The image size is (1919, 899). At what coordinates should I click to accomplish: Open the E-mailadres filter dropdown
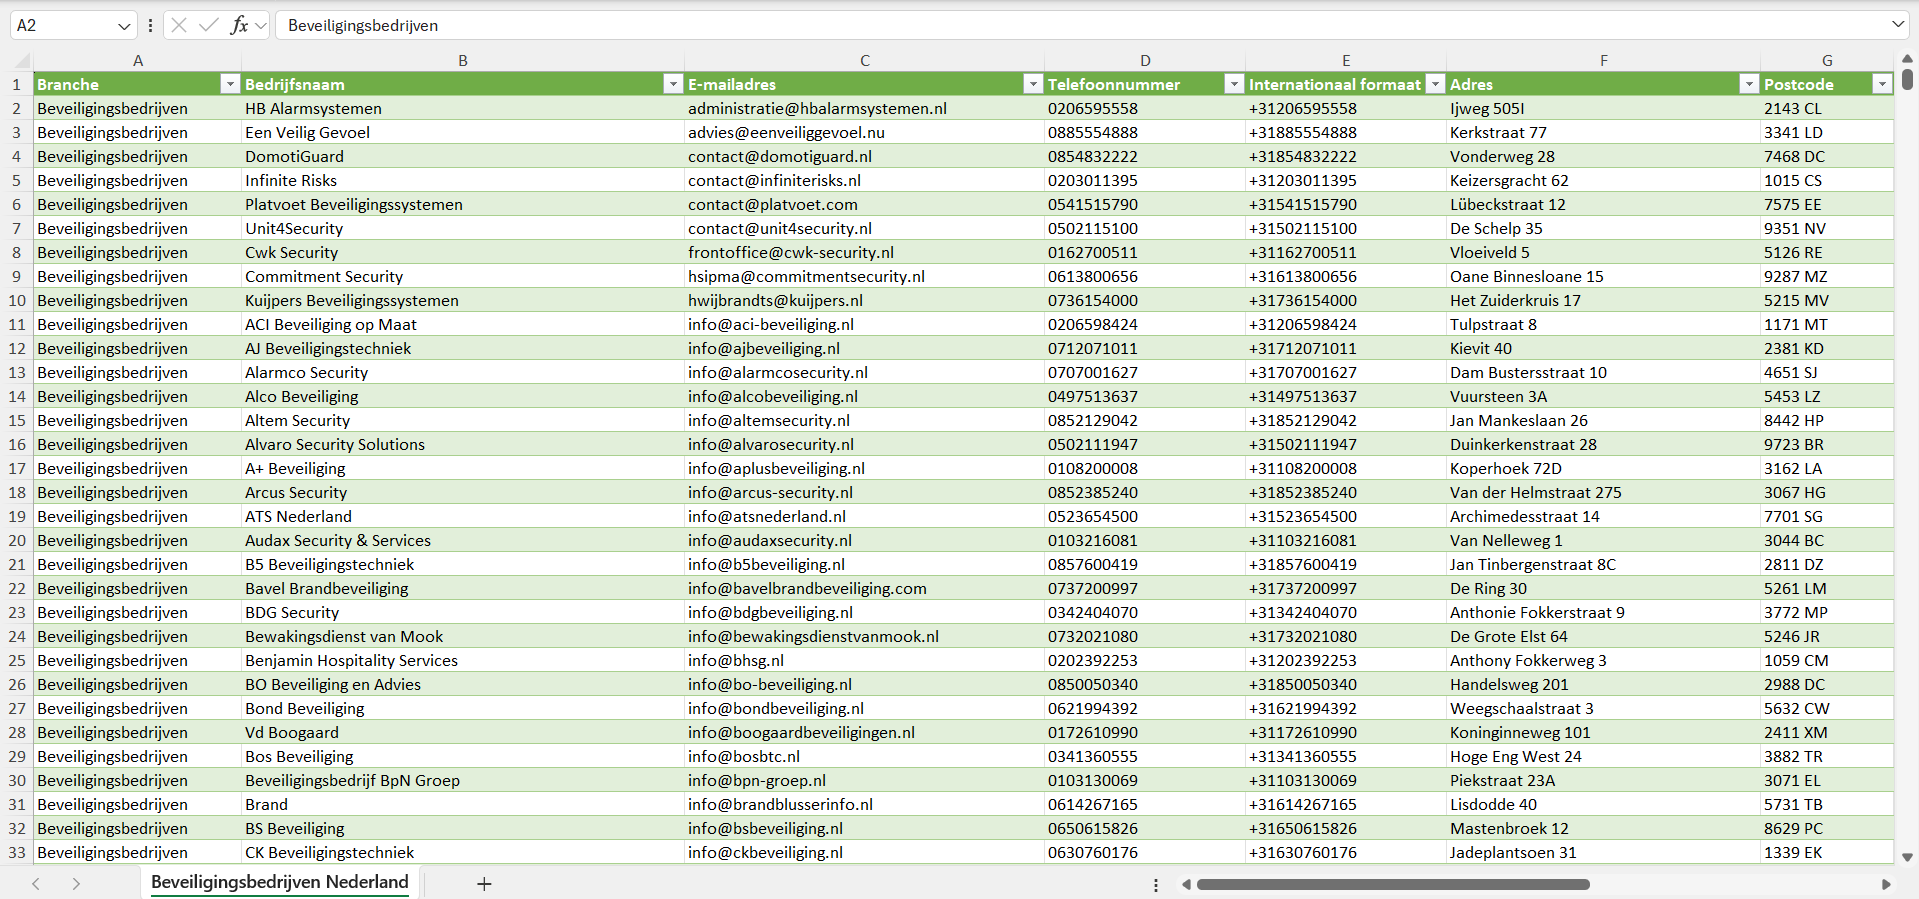(1033, 84)
